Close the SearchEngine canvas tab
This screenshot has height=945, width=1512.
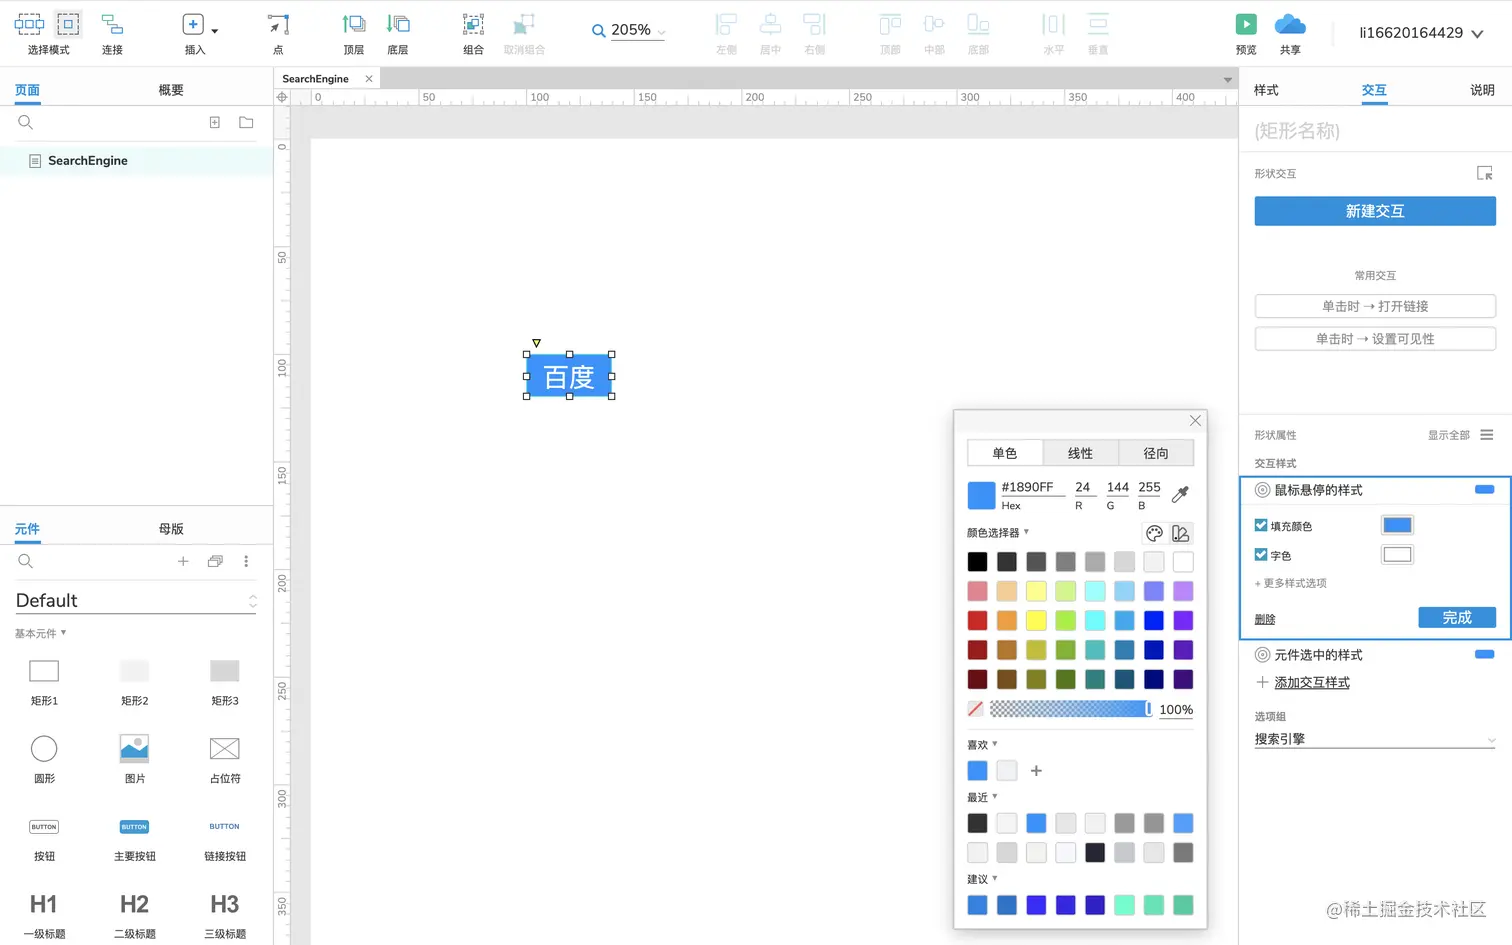pyautogui.click(x=369, y=79)
